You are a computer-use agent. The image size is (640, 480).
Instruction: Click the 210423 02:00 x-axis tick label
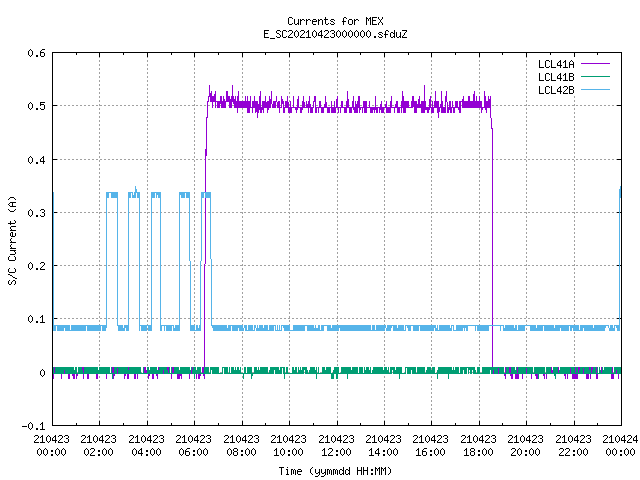pyautogui.click(x=98, y=445)
